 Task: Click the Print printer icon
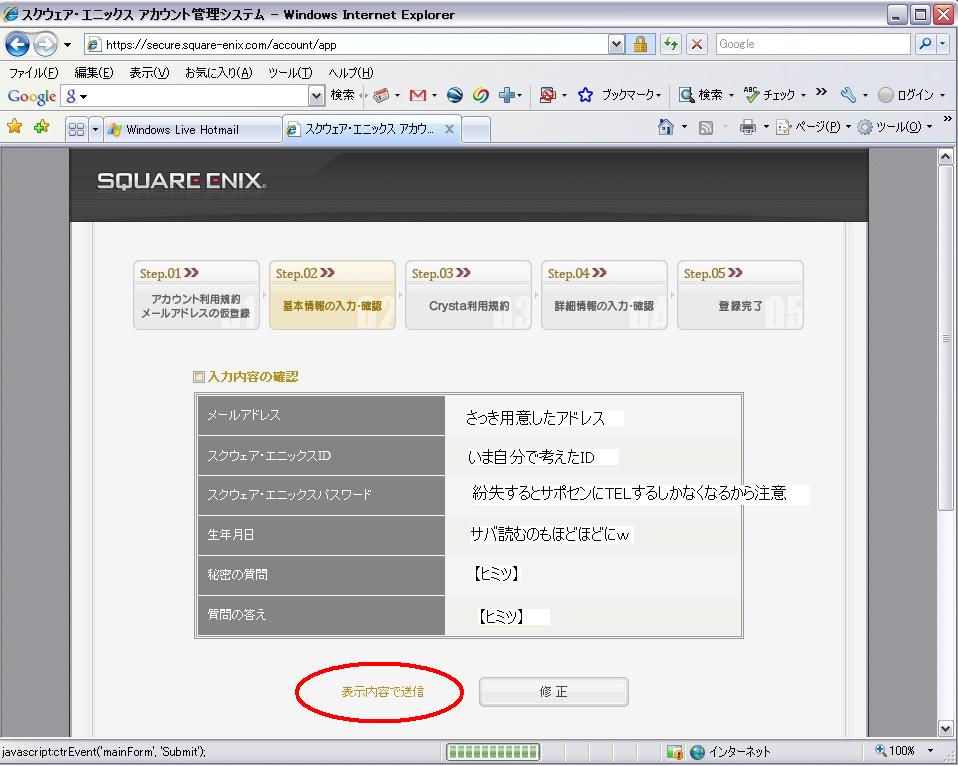tap(748, 127)
